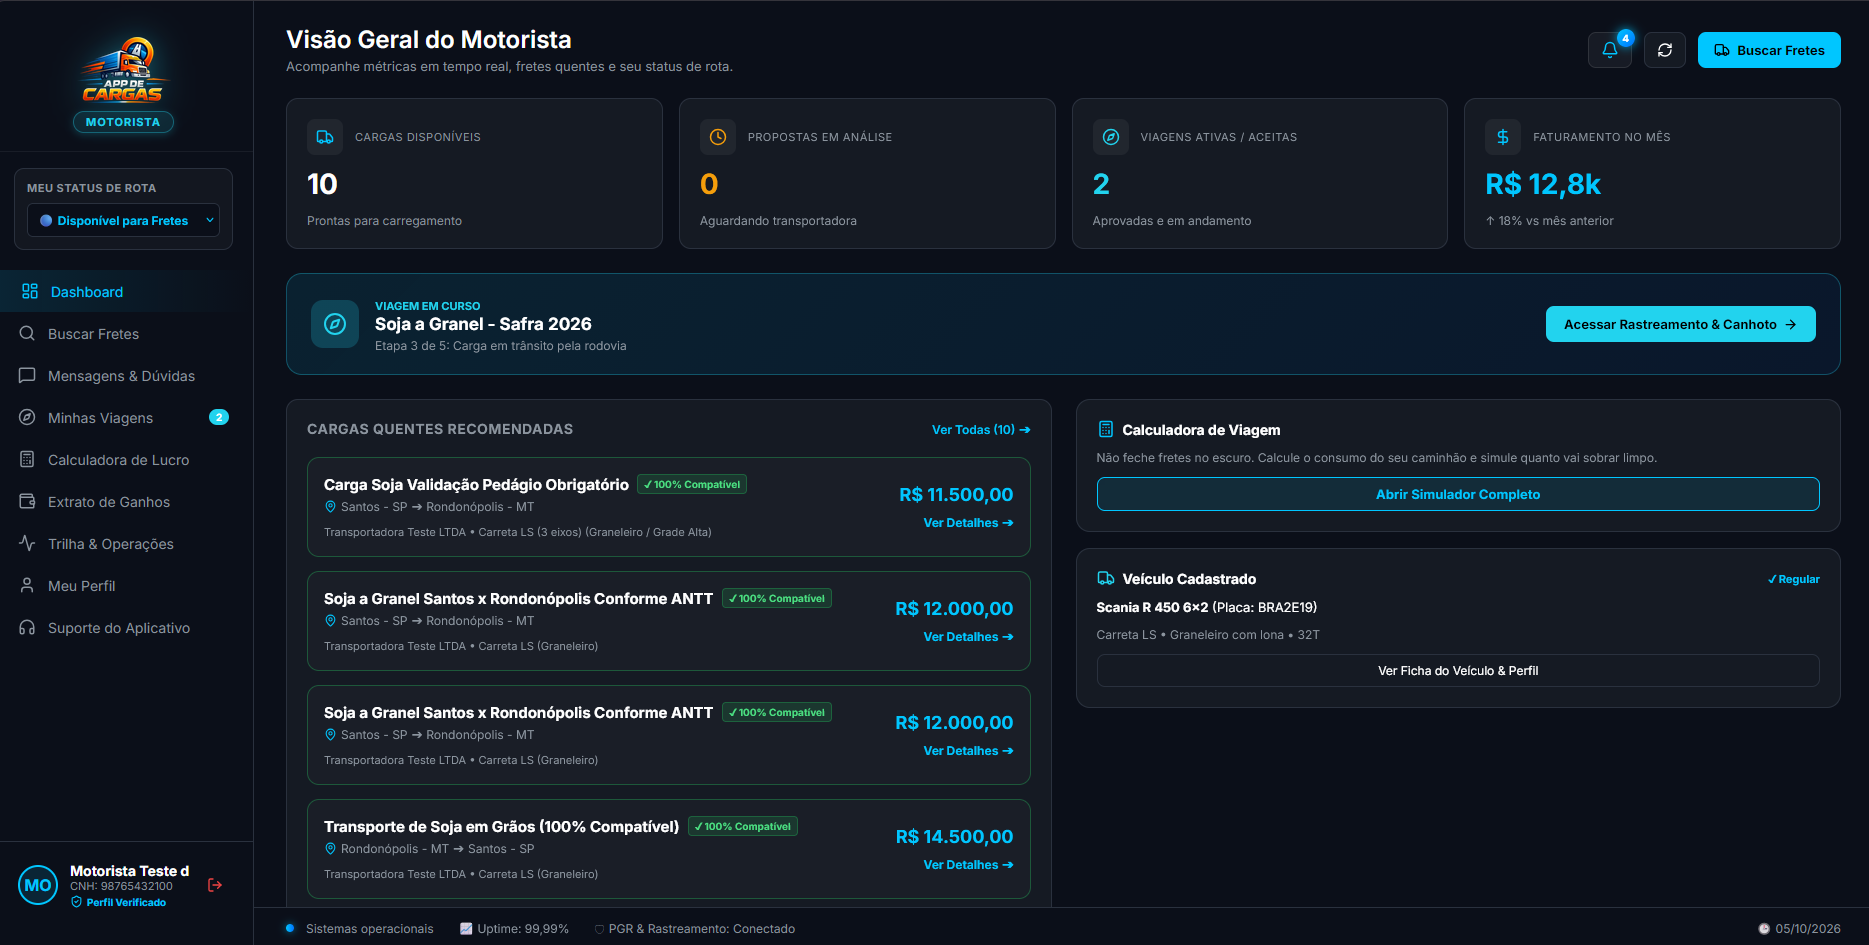Open Buscar Fretes in the sidebar
1869x945 pixels.
(x=127, y=334)
